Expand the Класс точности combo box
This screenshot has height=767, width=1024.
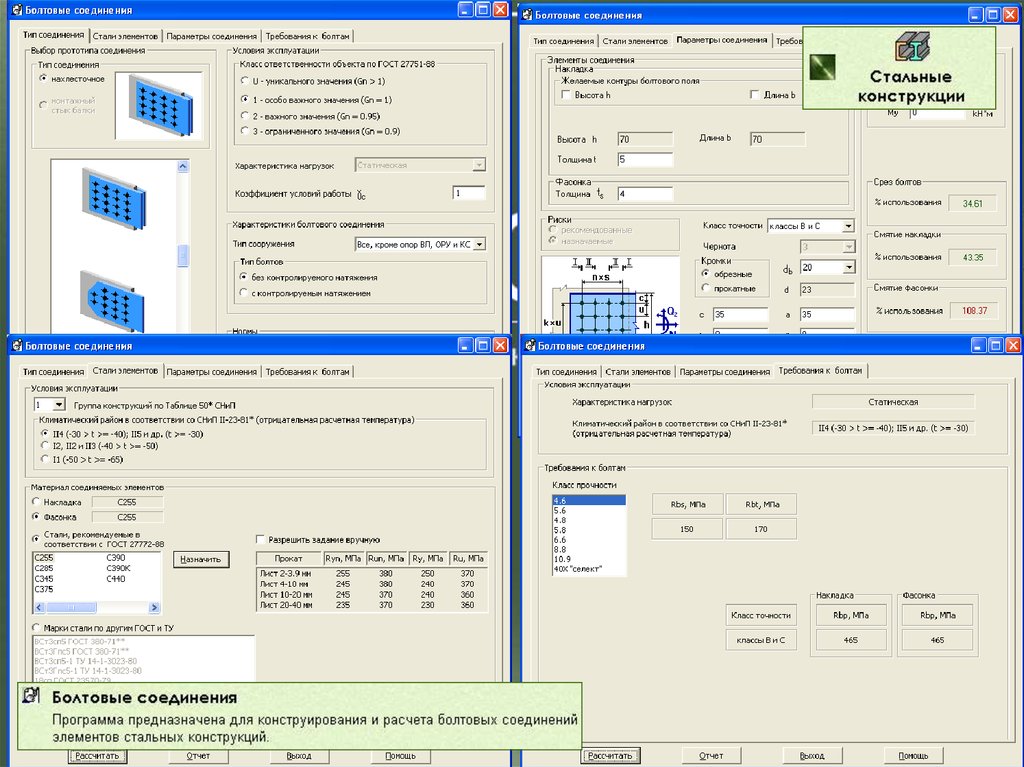point(848,226)
